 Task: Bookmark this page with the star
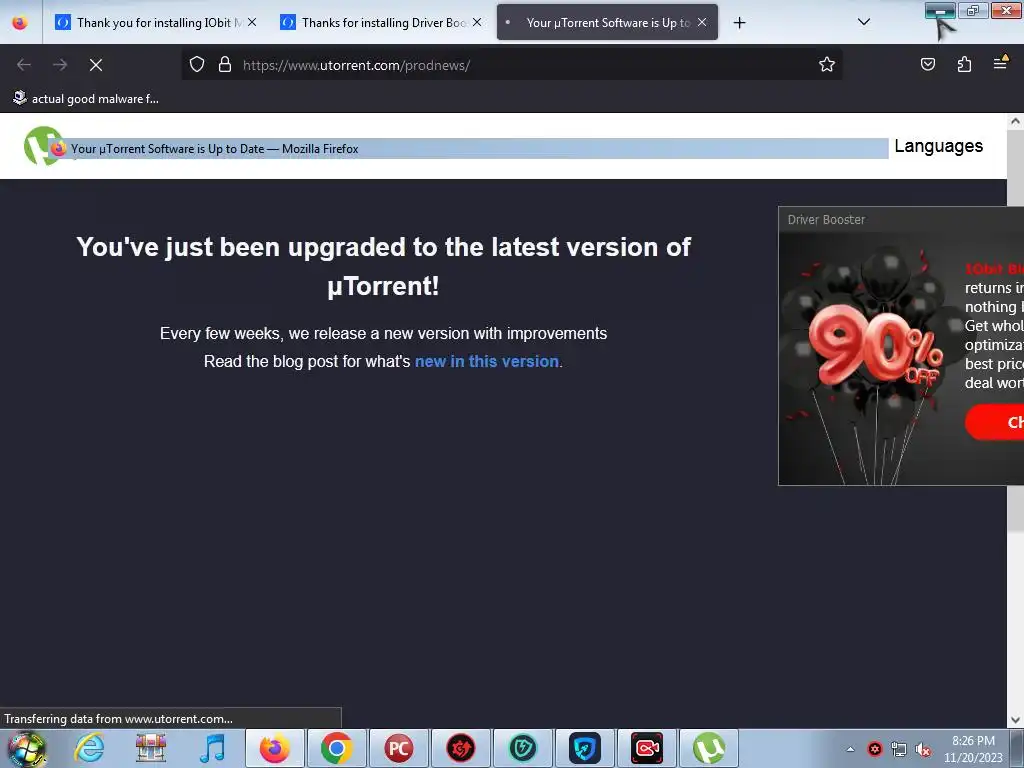[x=827, y=64]
